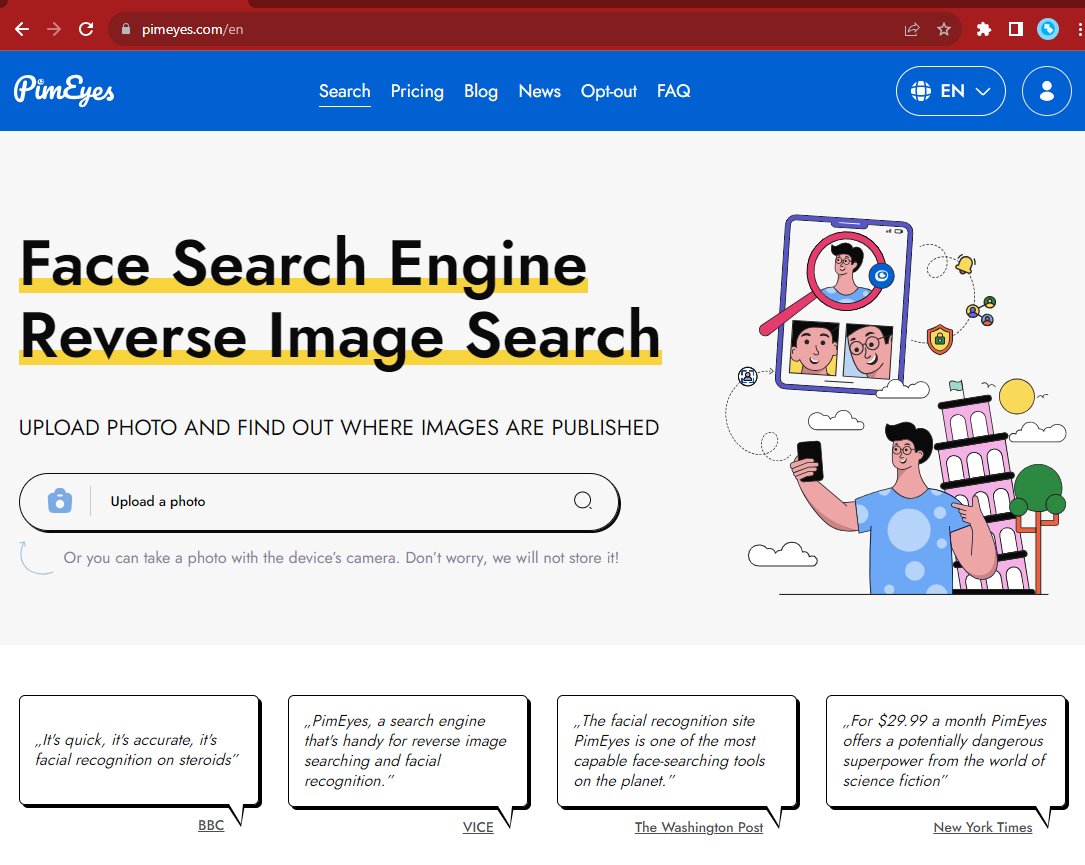Open the Blog nav item
This screenshot has height=865, width=1085.
[481, 91]
